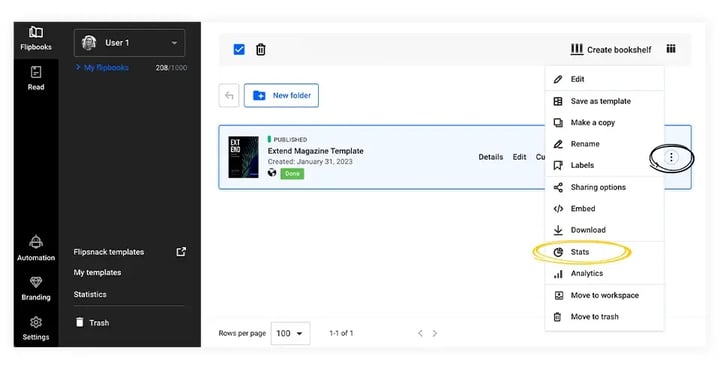Open Trash in the sidebar
720x369 pixels.
92,323
